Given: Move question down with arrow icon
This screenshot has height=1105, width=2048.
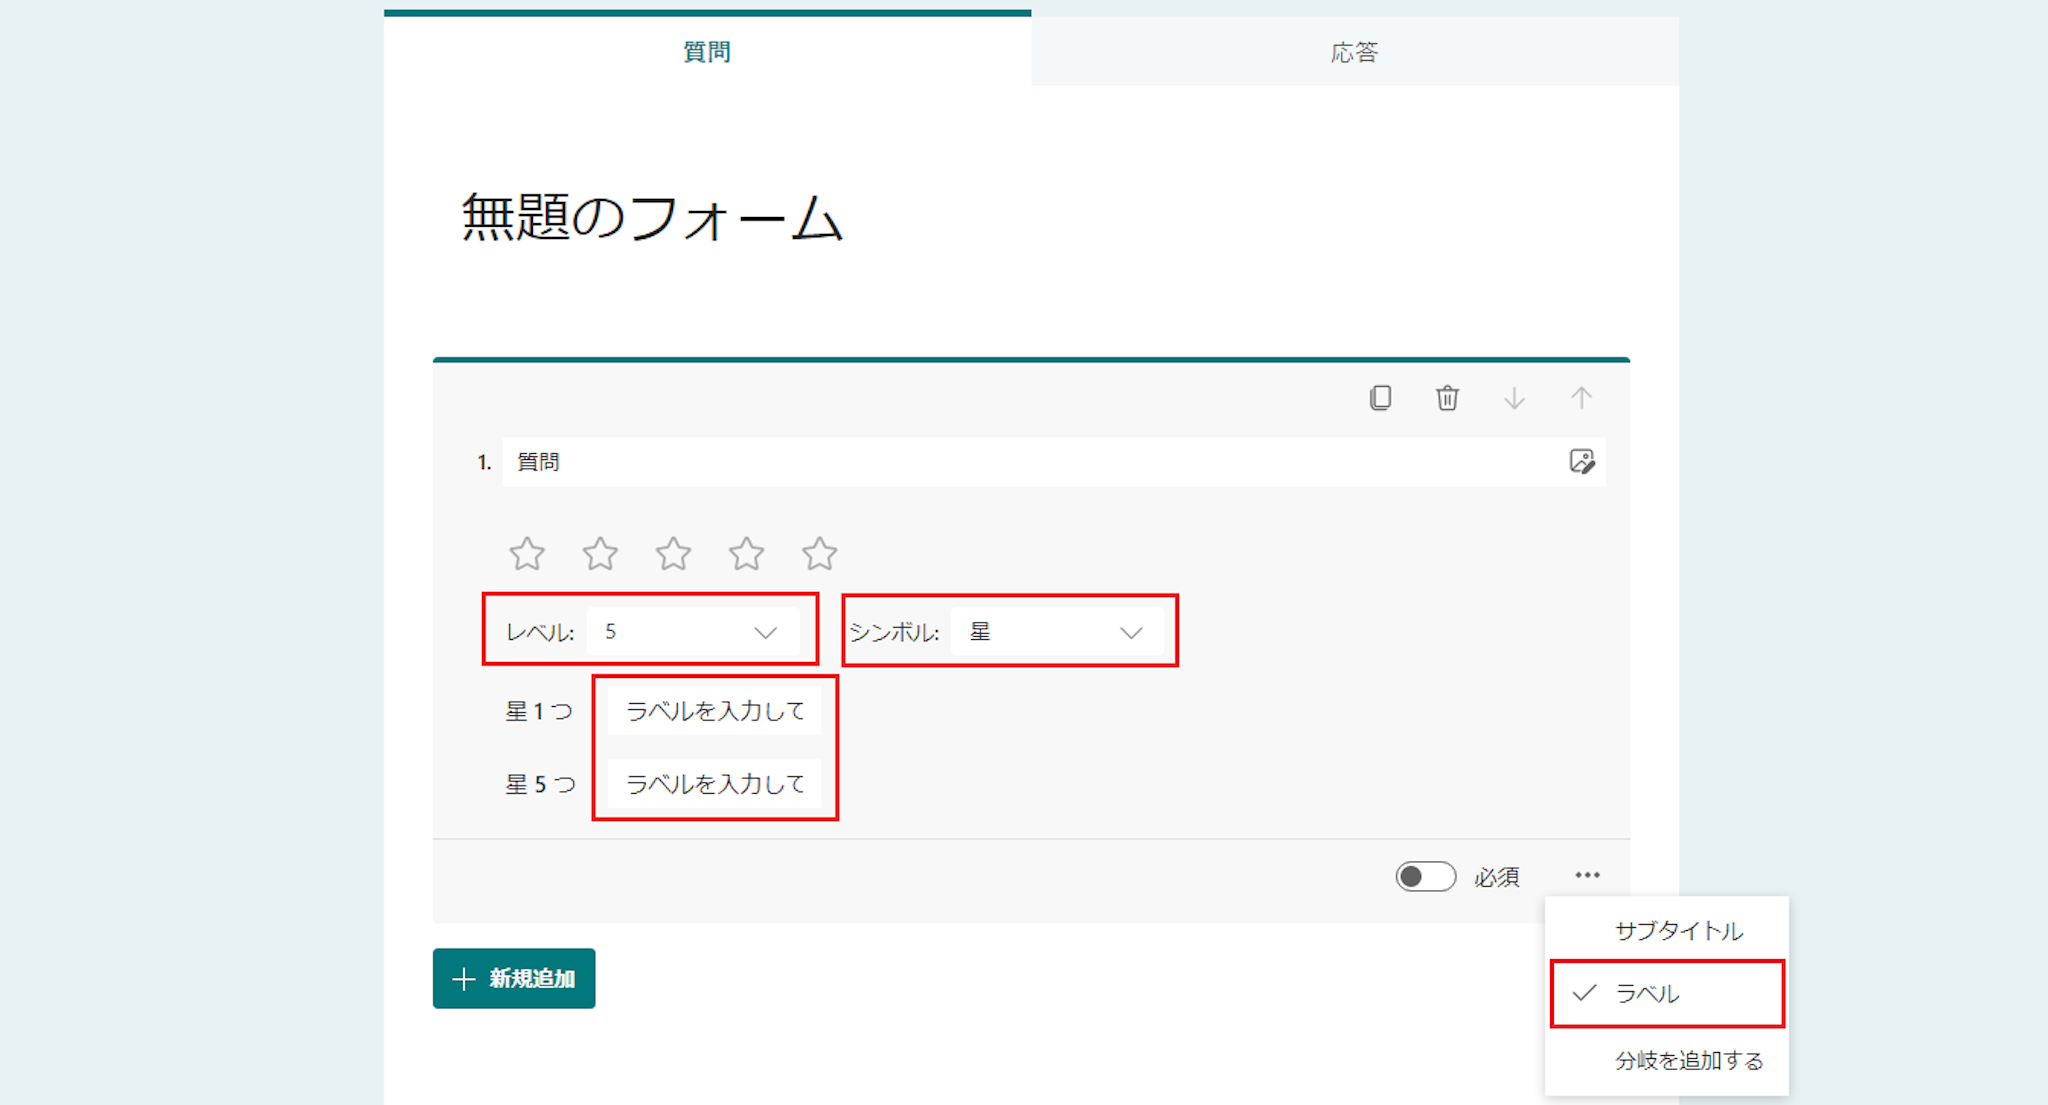Looking at the screenshot, I should click(1514, 398).
